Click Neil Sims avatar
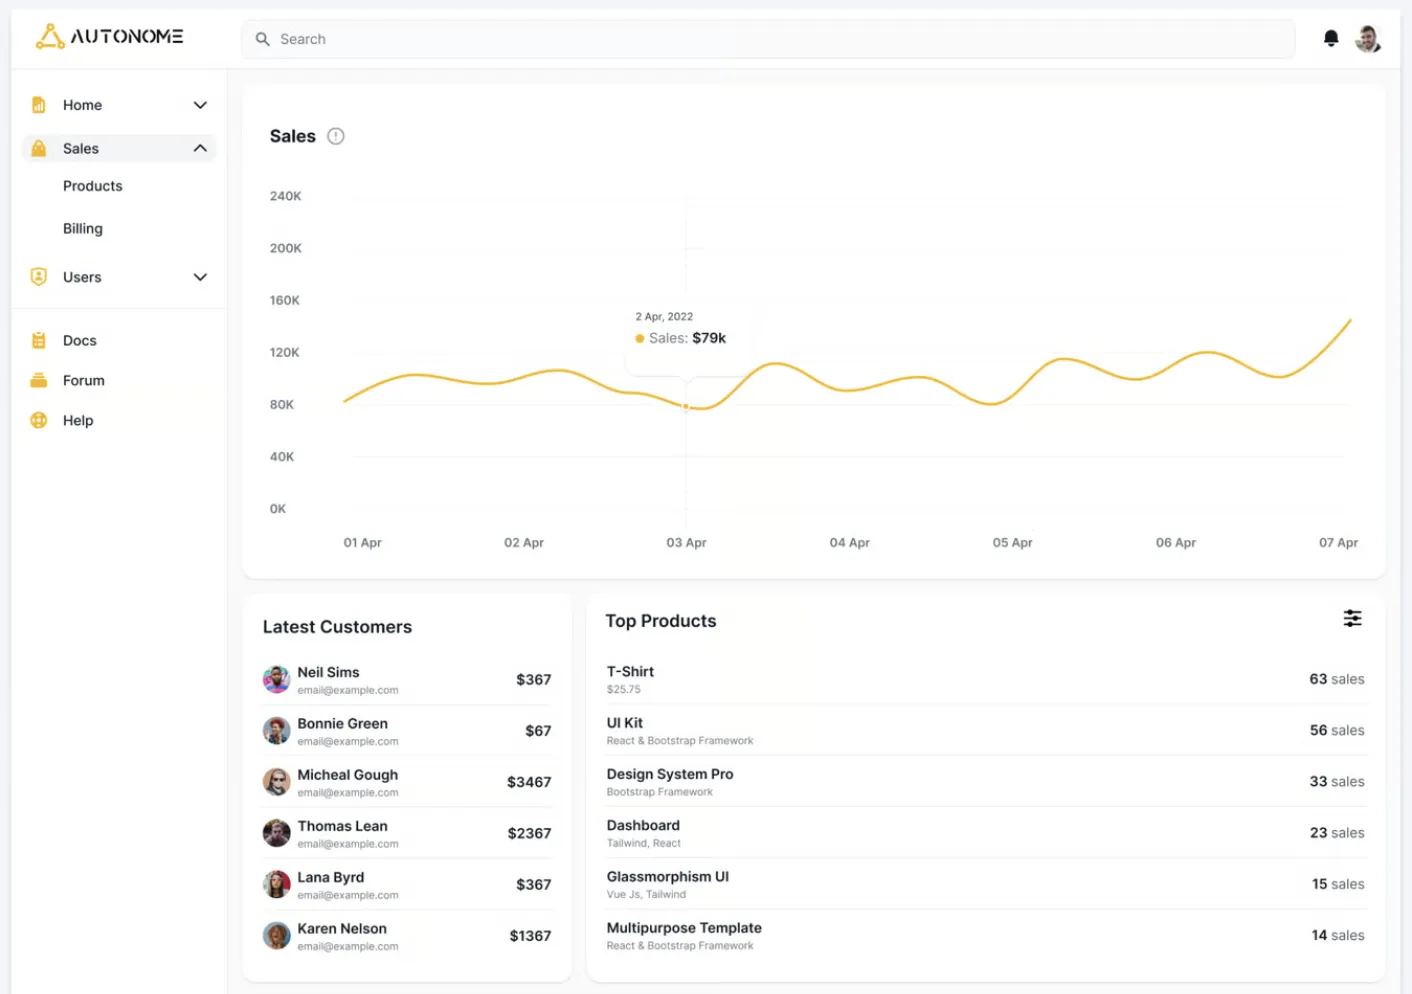The image size is (1412, 994). [277, 680]
